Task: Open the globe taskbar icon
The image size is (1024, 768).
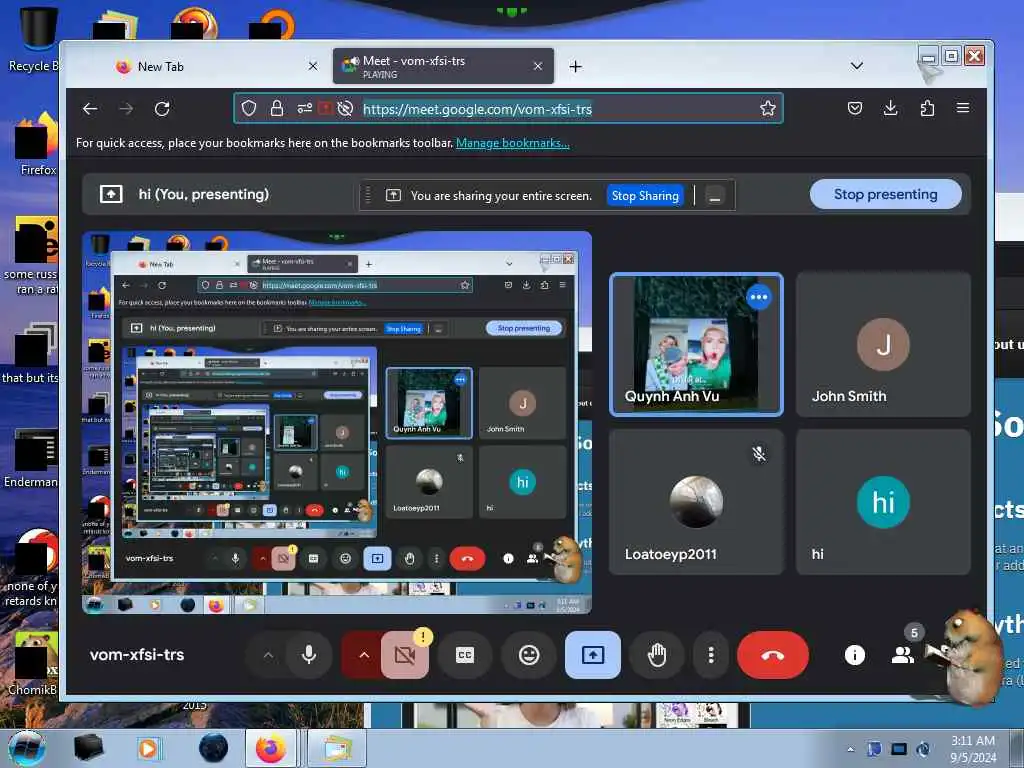Action: (x=213, y=748)
